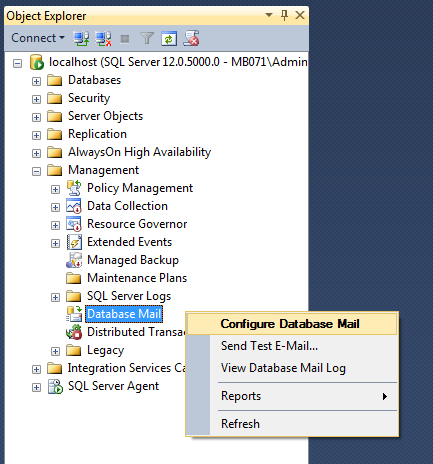Click the Disconnect server toolbar icon
Viewport: 433px width, 464px height.
[103, 38]
